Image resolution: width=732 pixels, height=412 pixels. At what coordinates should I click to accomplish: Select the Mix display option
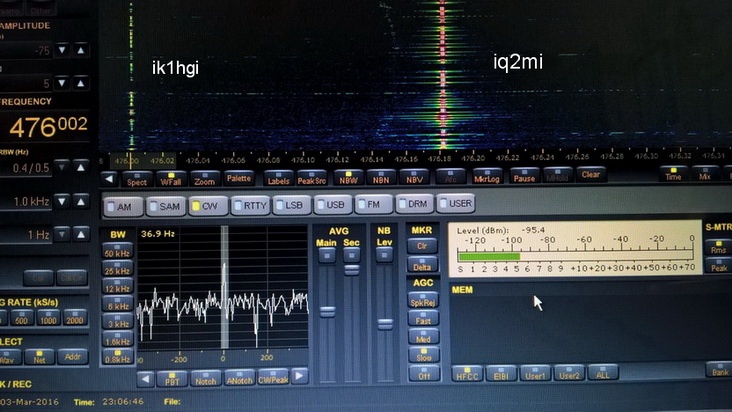coord(705,173)
